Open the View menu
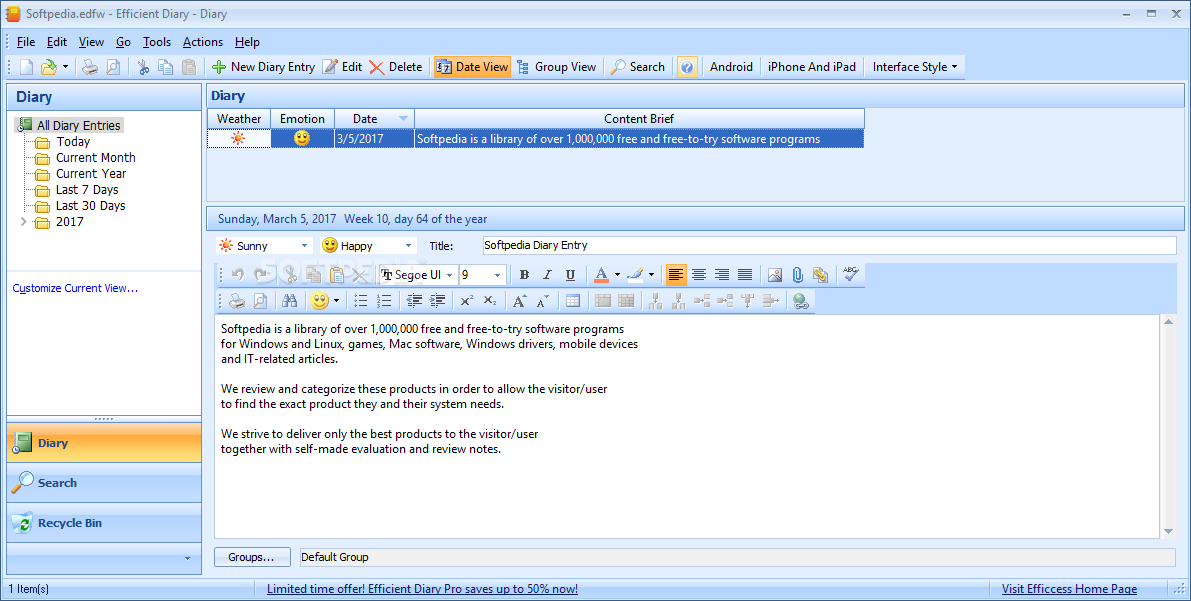The height and width of the screenshot is (601, 1191). click(91, 42)
